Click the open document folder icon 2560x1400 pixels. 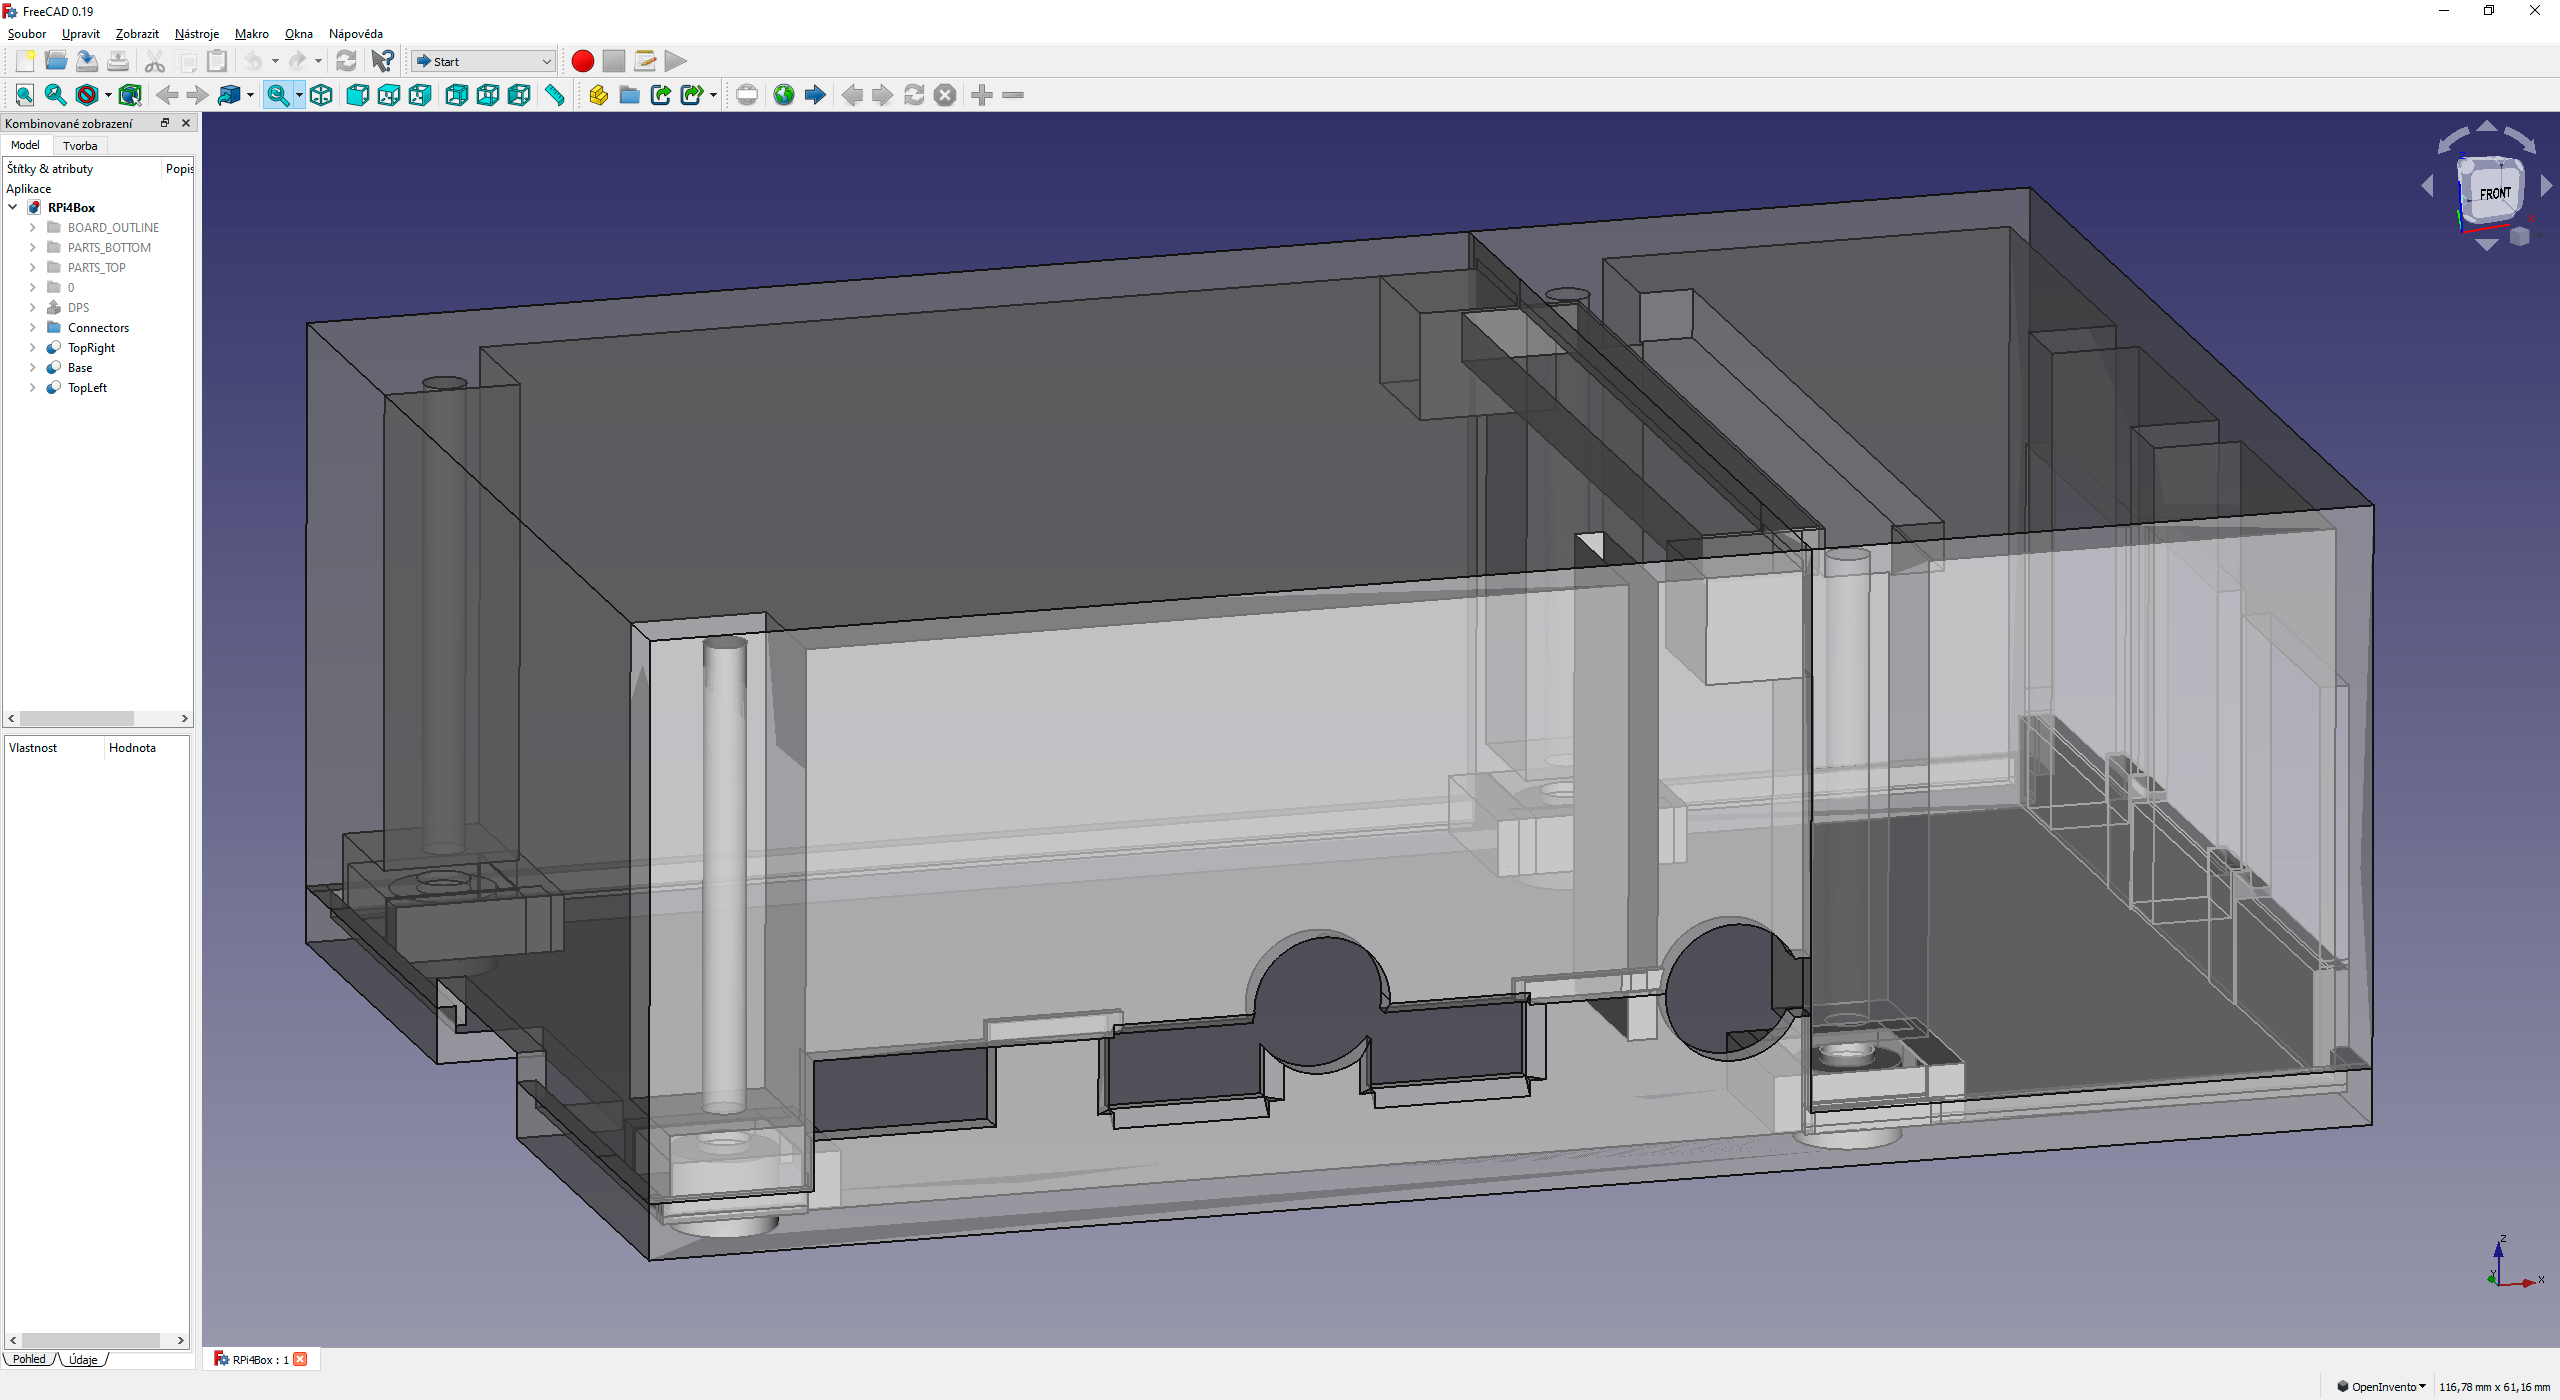(56, 61)
